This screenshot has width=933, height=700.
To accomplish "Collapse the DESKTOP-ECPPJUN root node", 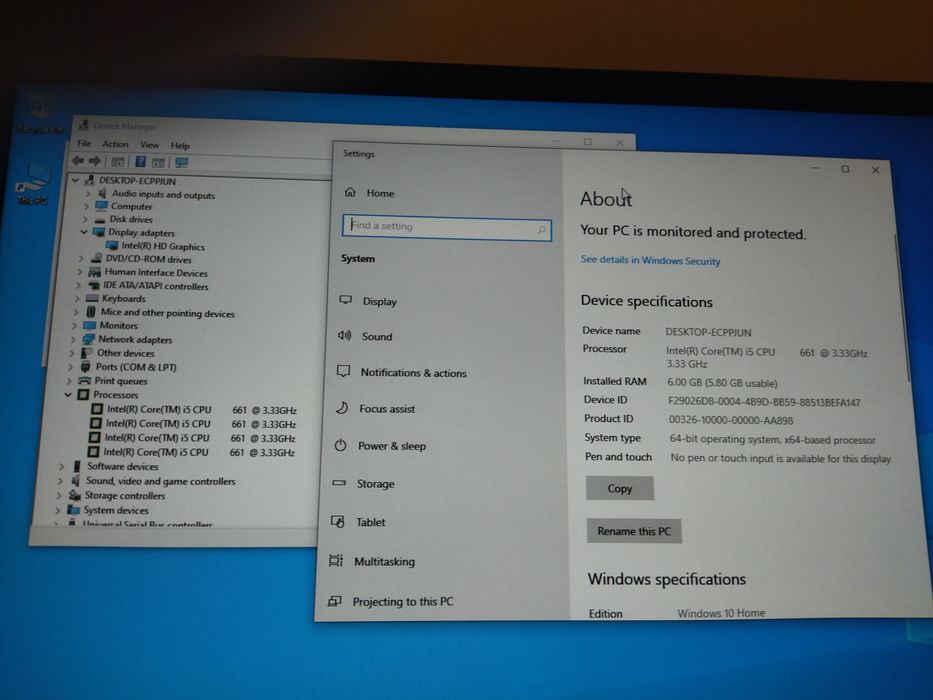I will coord(76,180).
